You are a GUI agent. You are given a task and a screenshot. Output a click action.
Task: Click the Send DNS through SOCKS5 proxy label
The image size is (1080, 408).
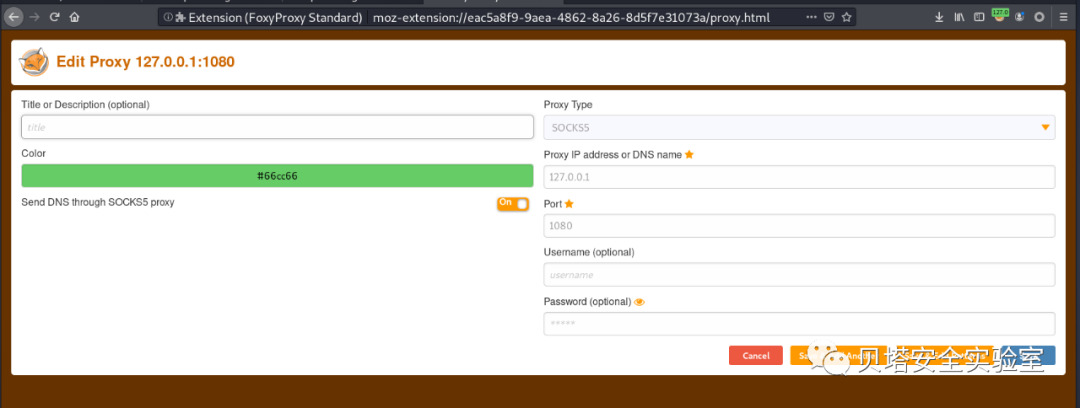98,203
